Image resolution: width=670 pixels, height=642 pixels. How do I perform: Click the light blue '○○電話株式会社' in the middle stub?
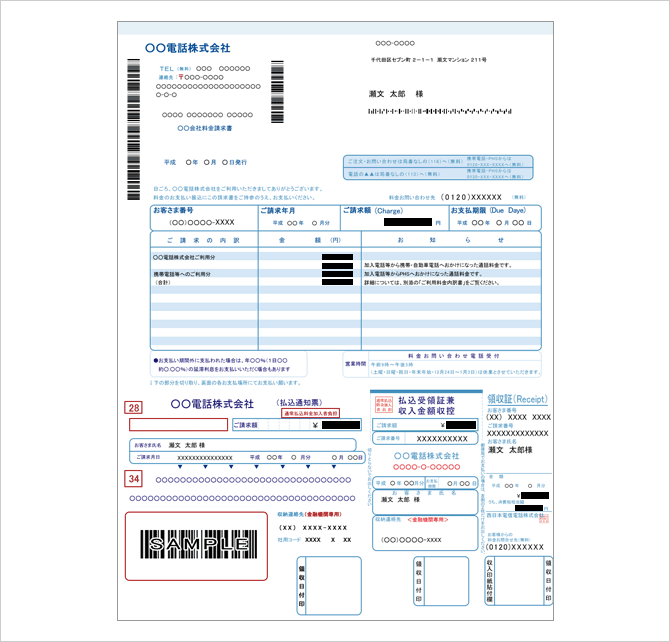pyautogui.click(x=426, y=456)
